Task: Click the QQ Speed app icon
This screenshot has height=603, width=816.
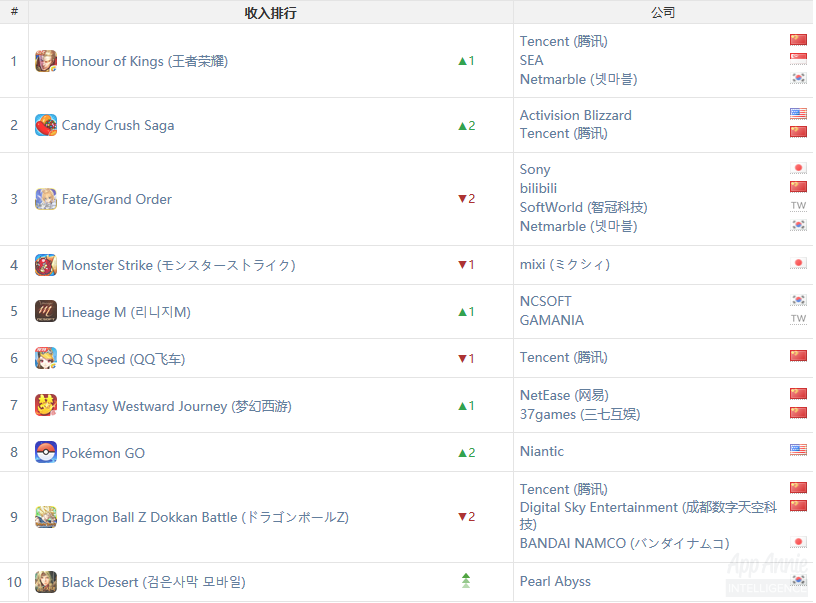Action: pos(46,358)
